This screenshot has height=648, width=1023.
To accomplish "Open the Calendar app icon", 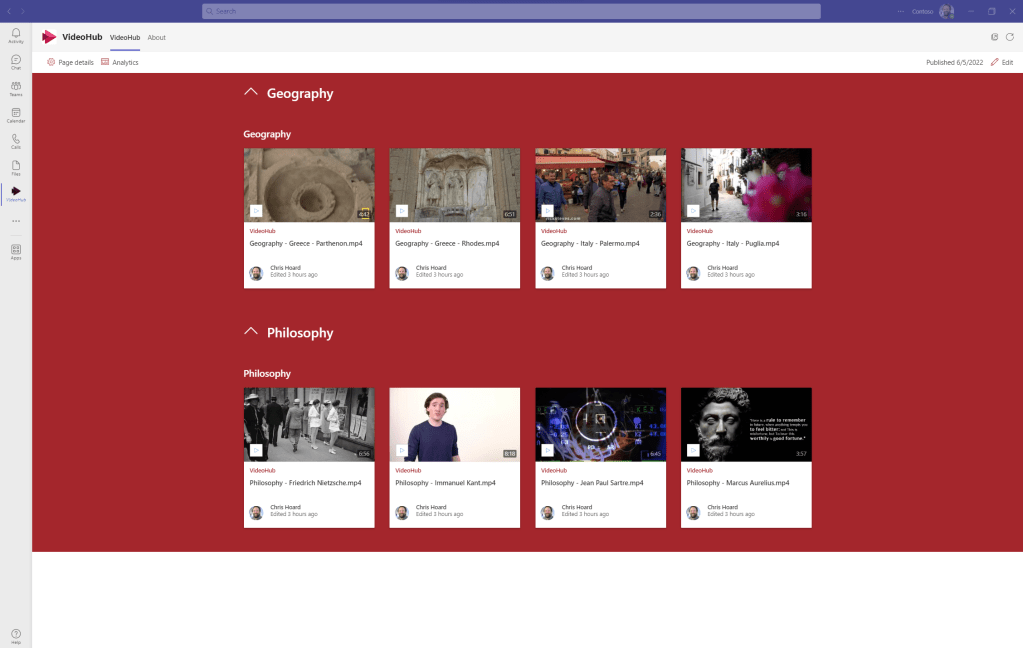I will click(x=16, y=115).
